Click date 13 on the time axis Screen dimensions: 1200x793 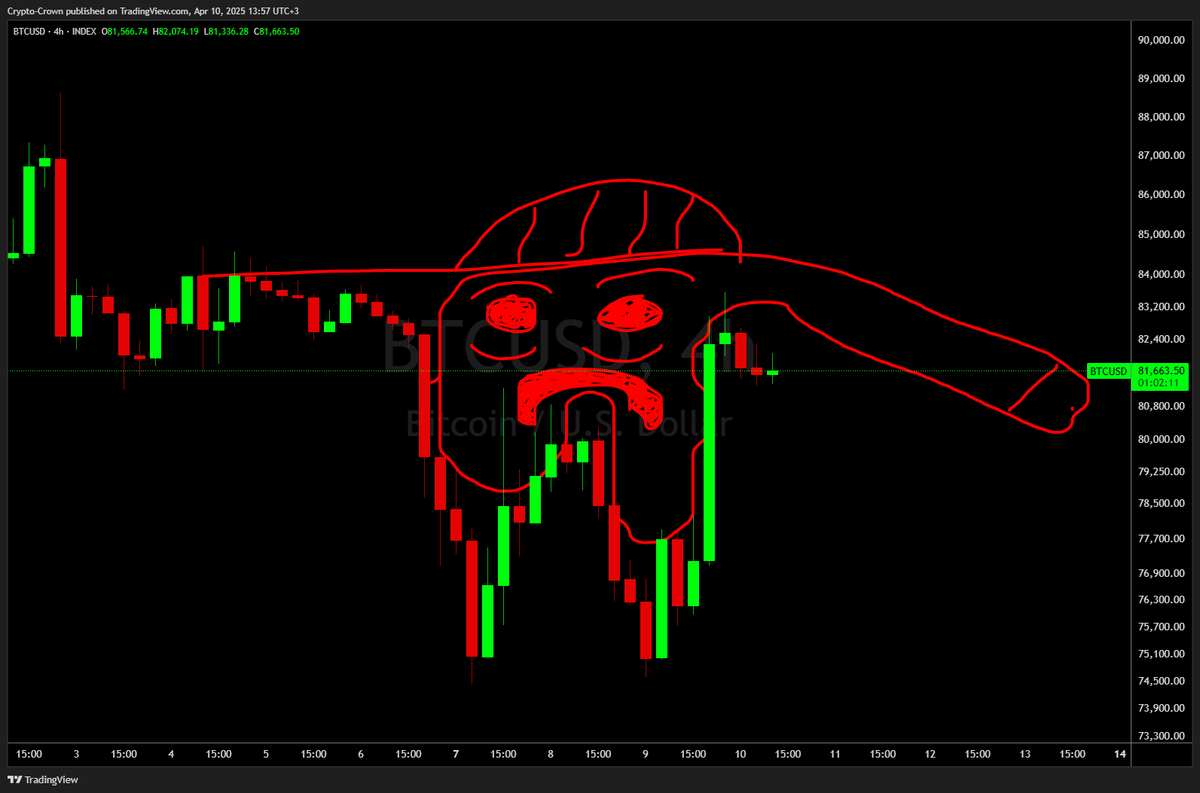1024,754
